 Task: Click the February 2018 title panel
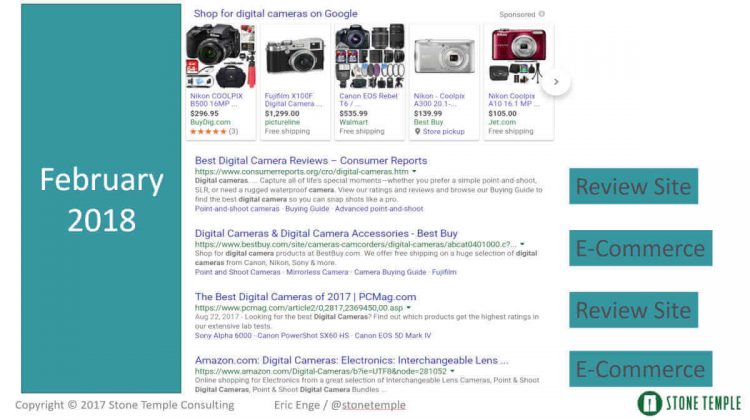pos(101,199)
